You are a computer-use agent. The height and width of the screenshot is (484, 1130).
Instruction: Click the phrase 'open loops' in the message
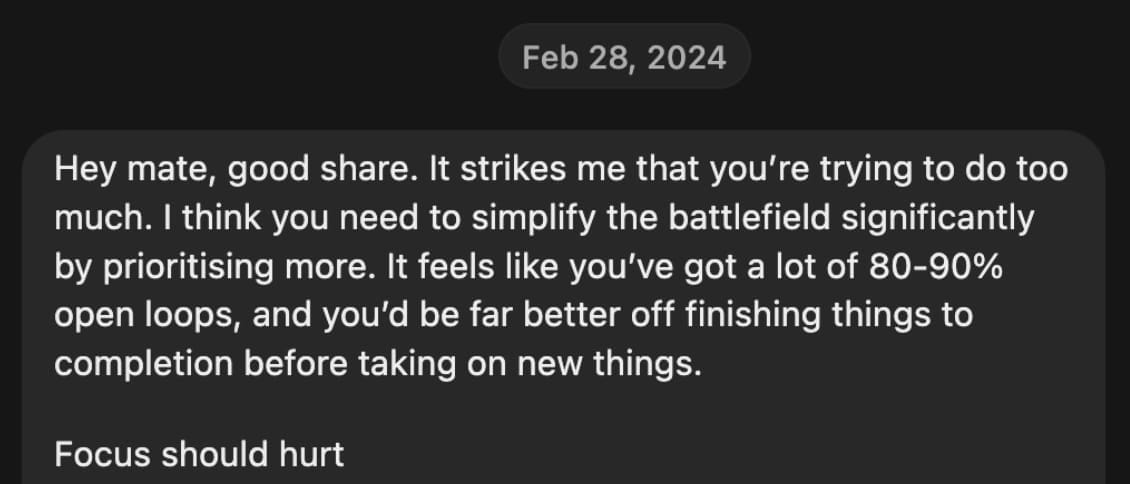(x=146, y=315)
